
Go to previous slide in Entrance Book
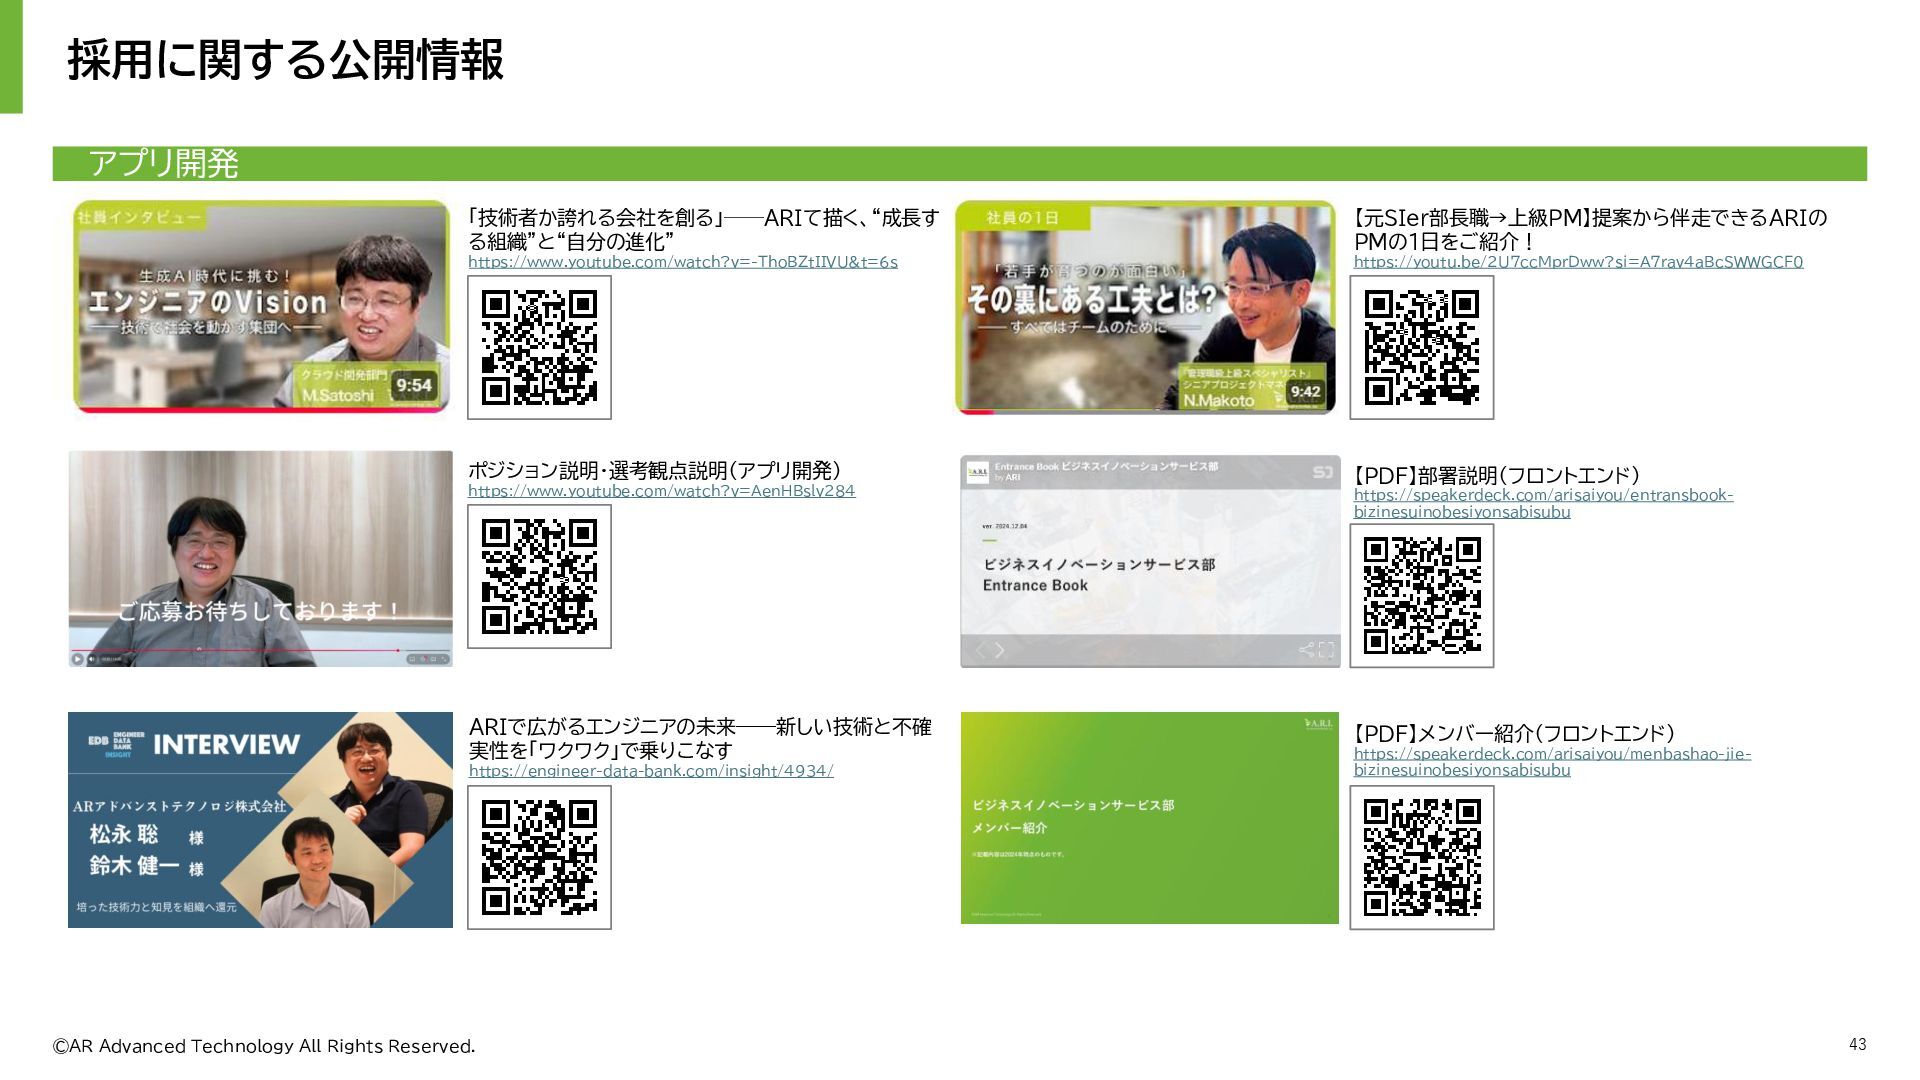981,650
